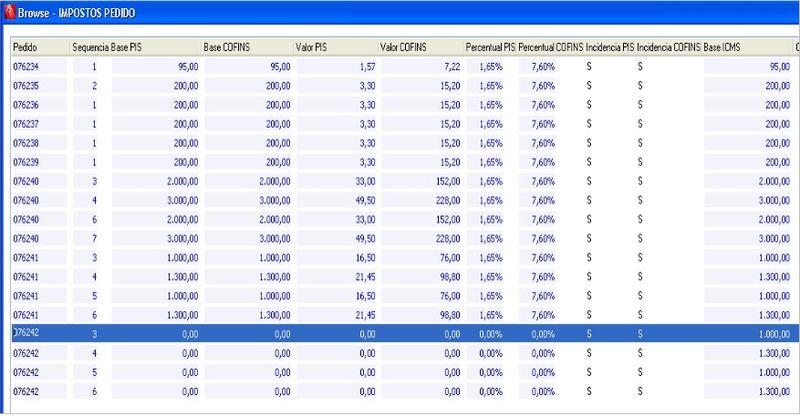Click the Percentual COFINS column header
The image size is (800, 416).
click(x=551, y=47)
